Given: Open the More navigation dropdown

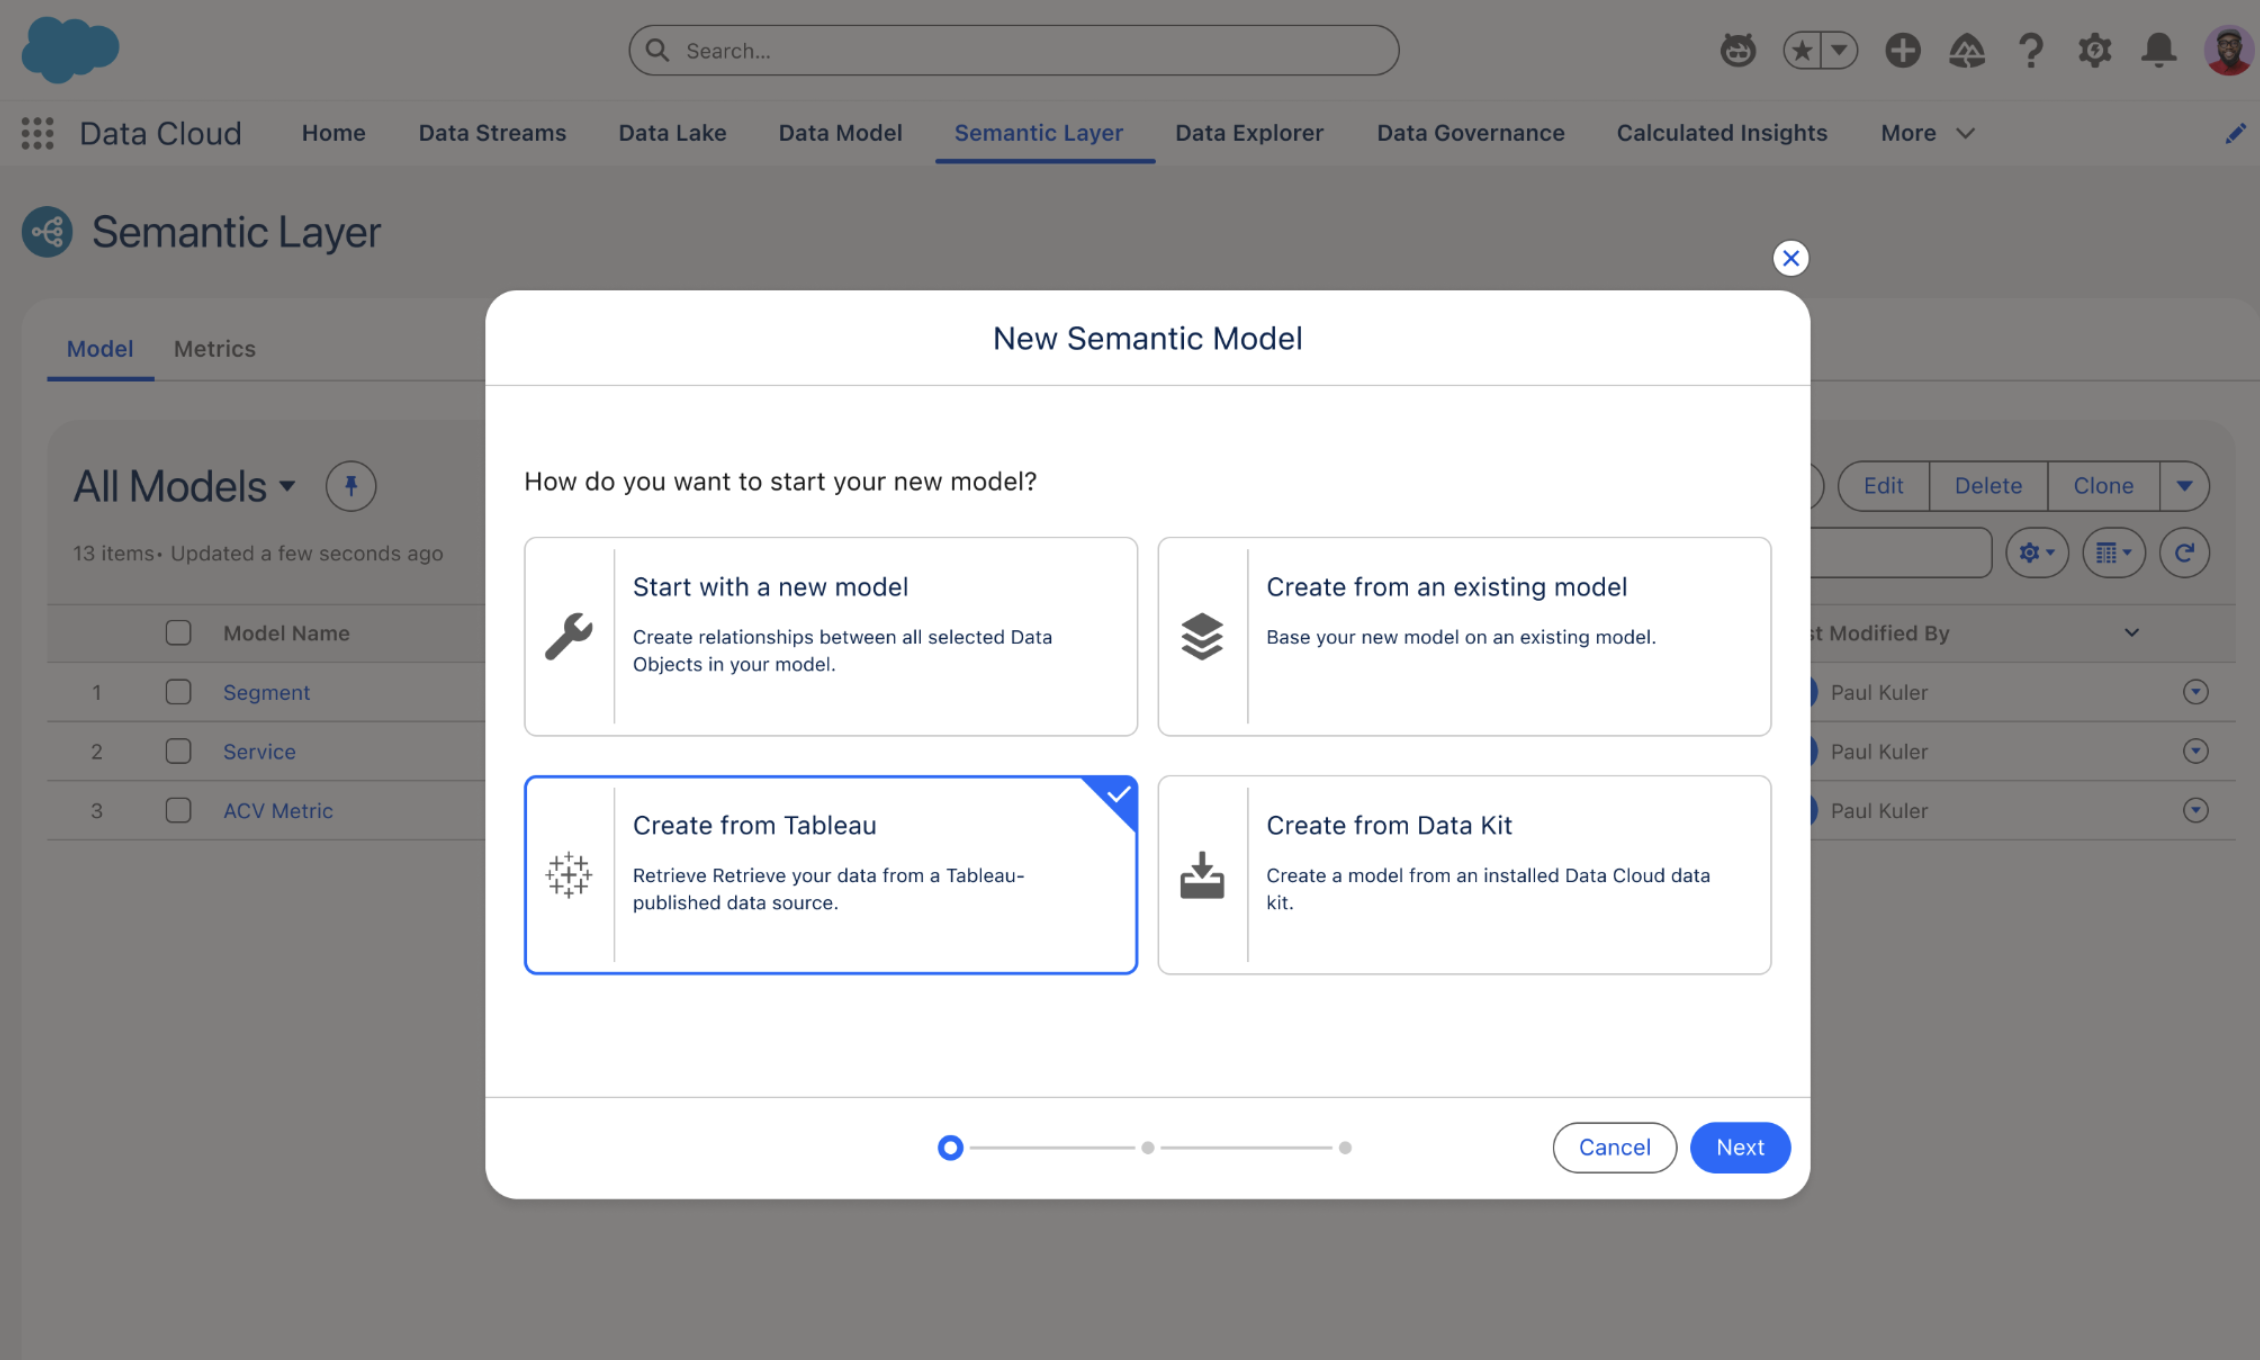Looking at the screenshot, I should click(x=1927, y=133).
